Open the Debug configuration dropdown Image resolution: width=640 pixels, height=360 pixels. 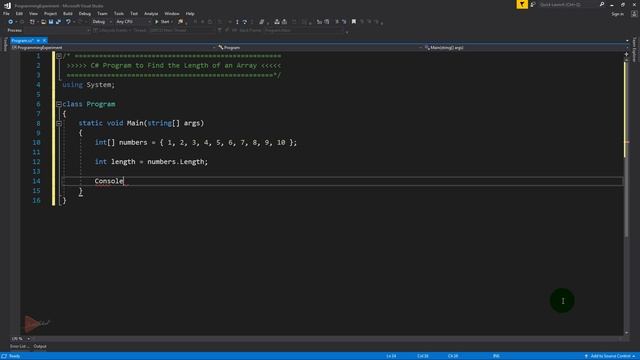pos(101,22)
